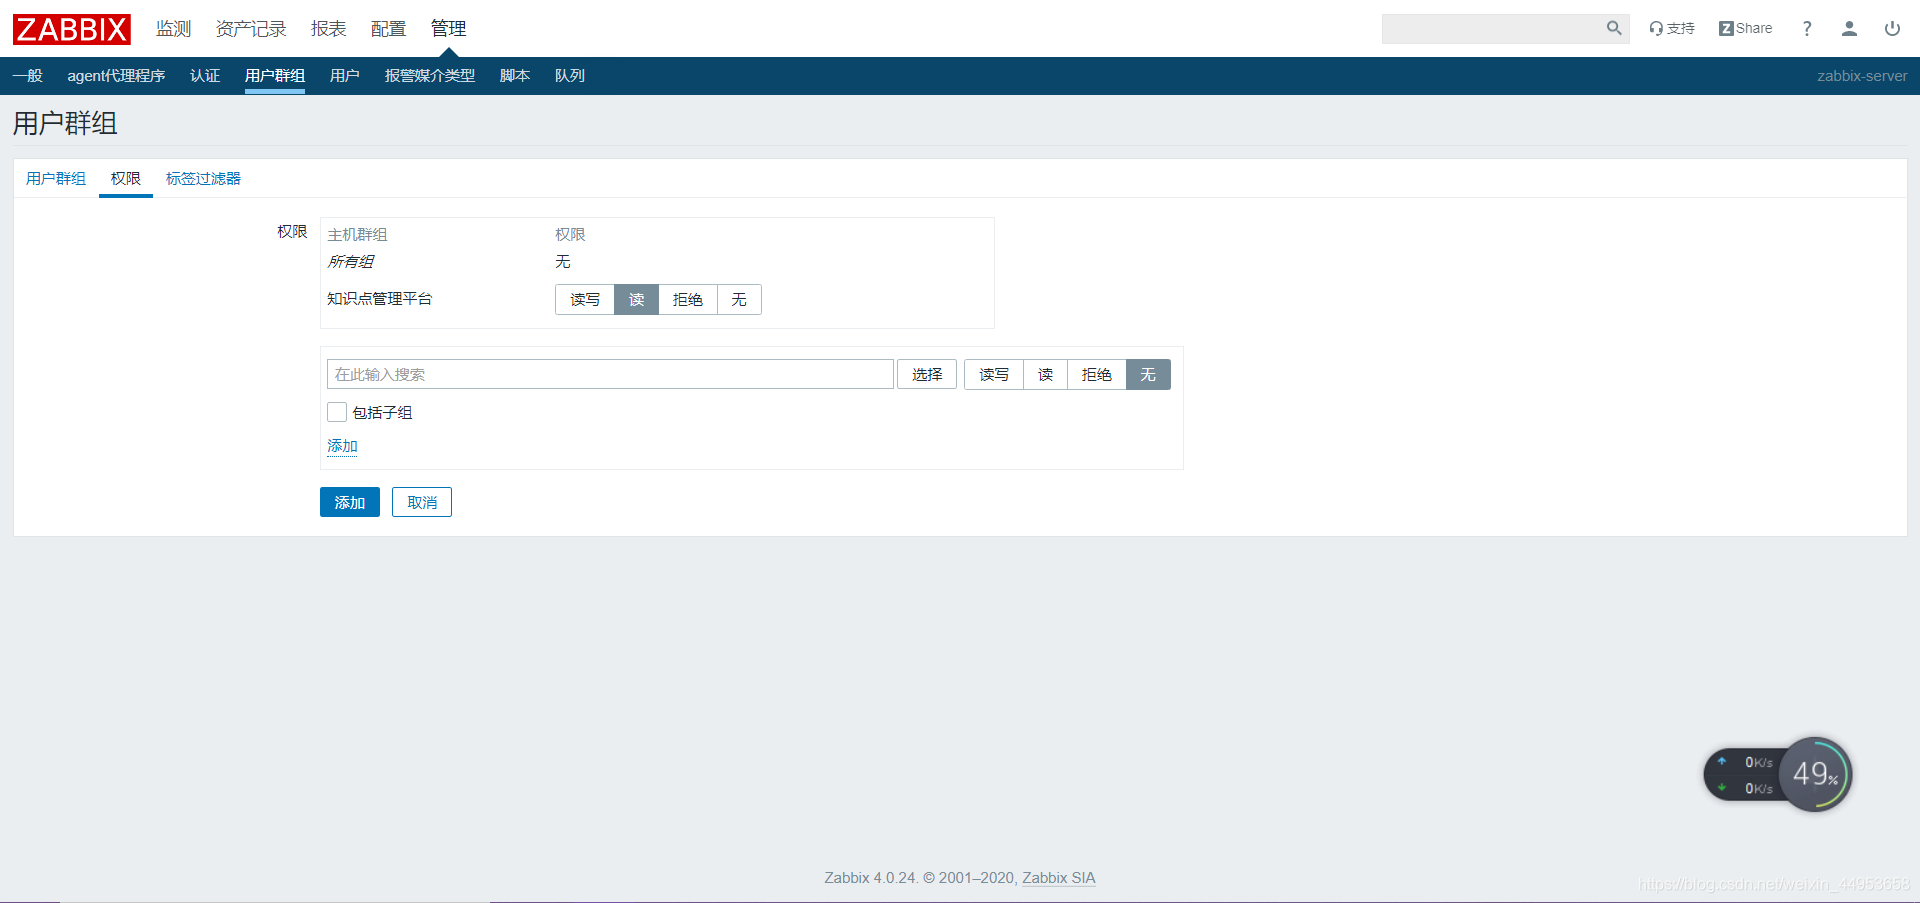Open the Zabbix SIA footer link

coord(1059,878)
